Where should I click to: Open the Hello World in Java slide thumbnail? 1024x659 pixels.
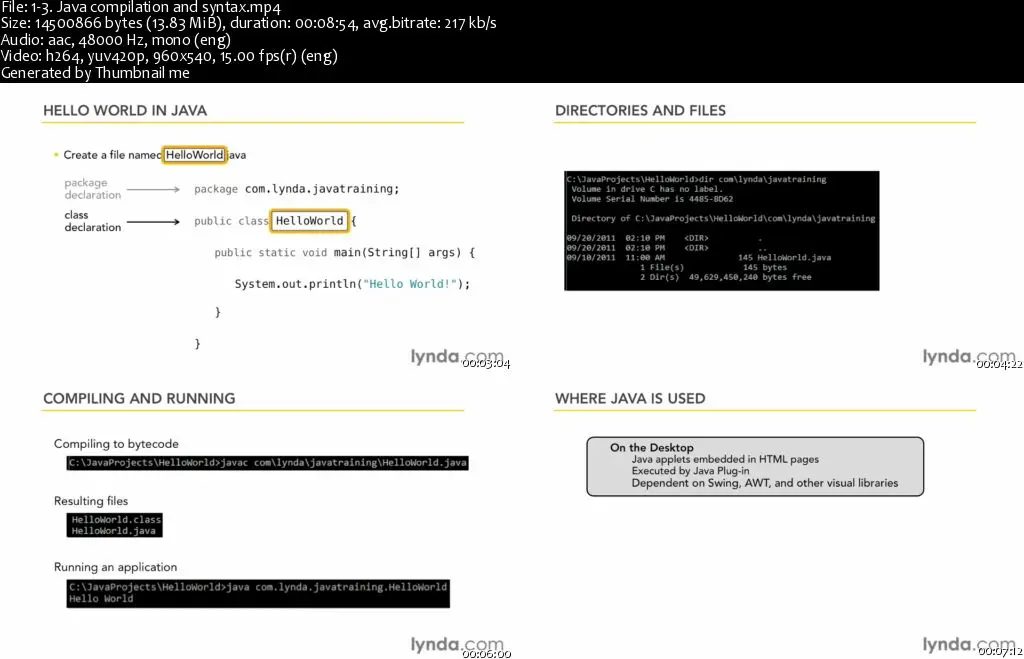point(256,227)
